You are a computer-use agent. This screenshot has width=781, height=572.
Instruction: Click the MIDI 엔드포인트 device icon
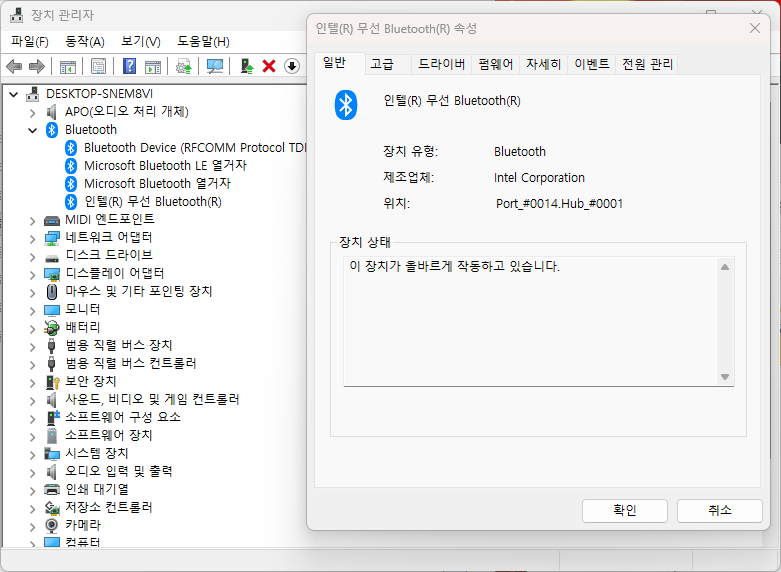(52, 220)
